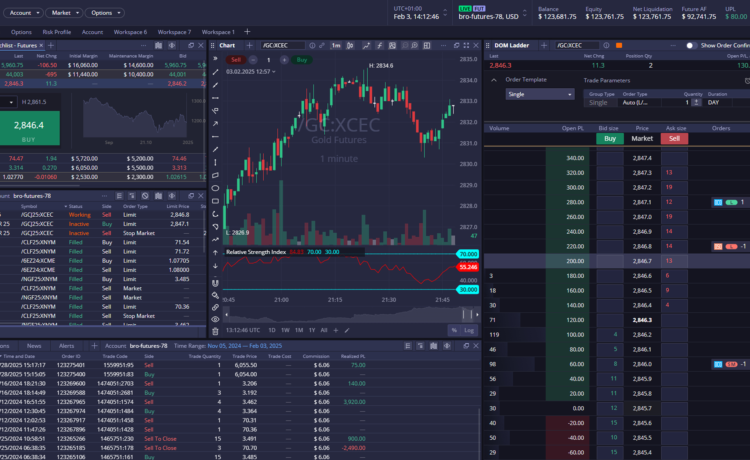Viewport: 750px width, 460px height.
Task: Toggle Show Order Confirmation switch
Action: click(694, 45)
